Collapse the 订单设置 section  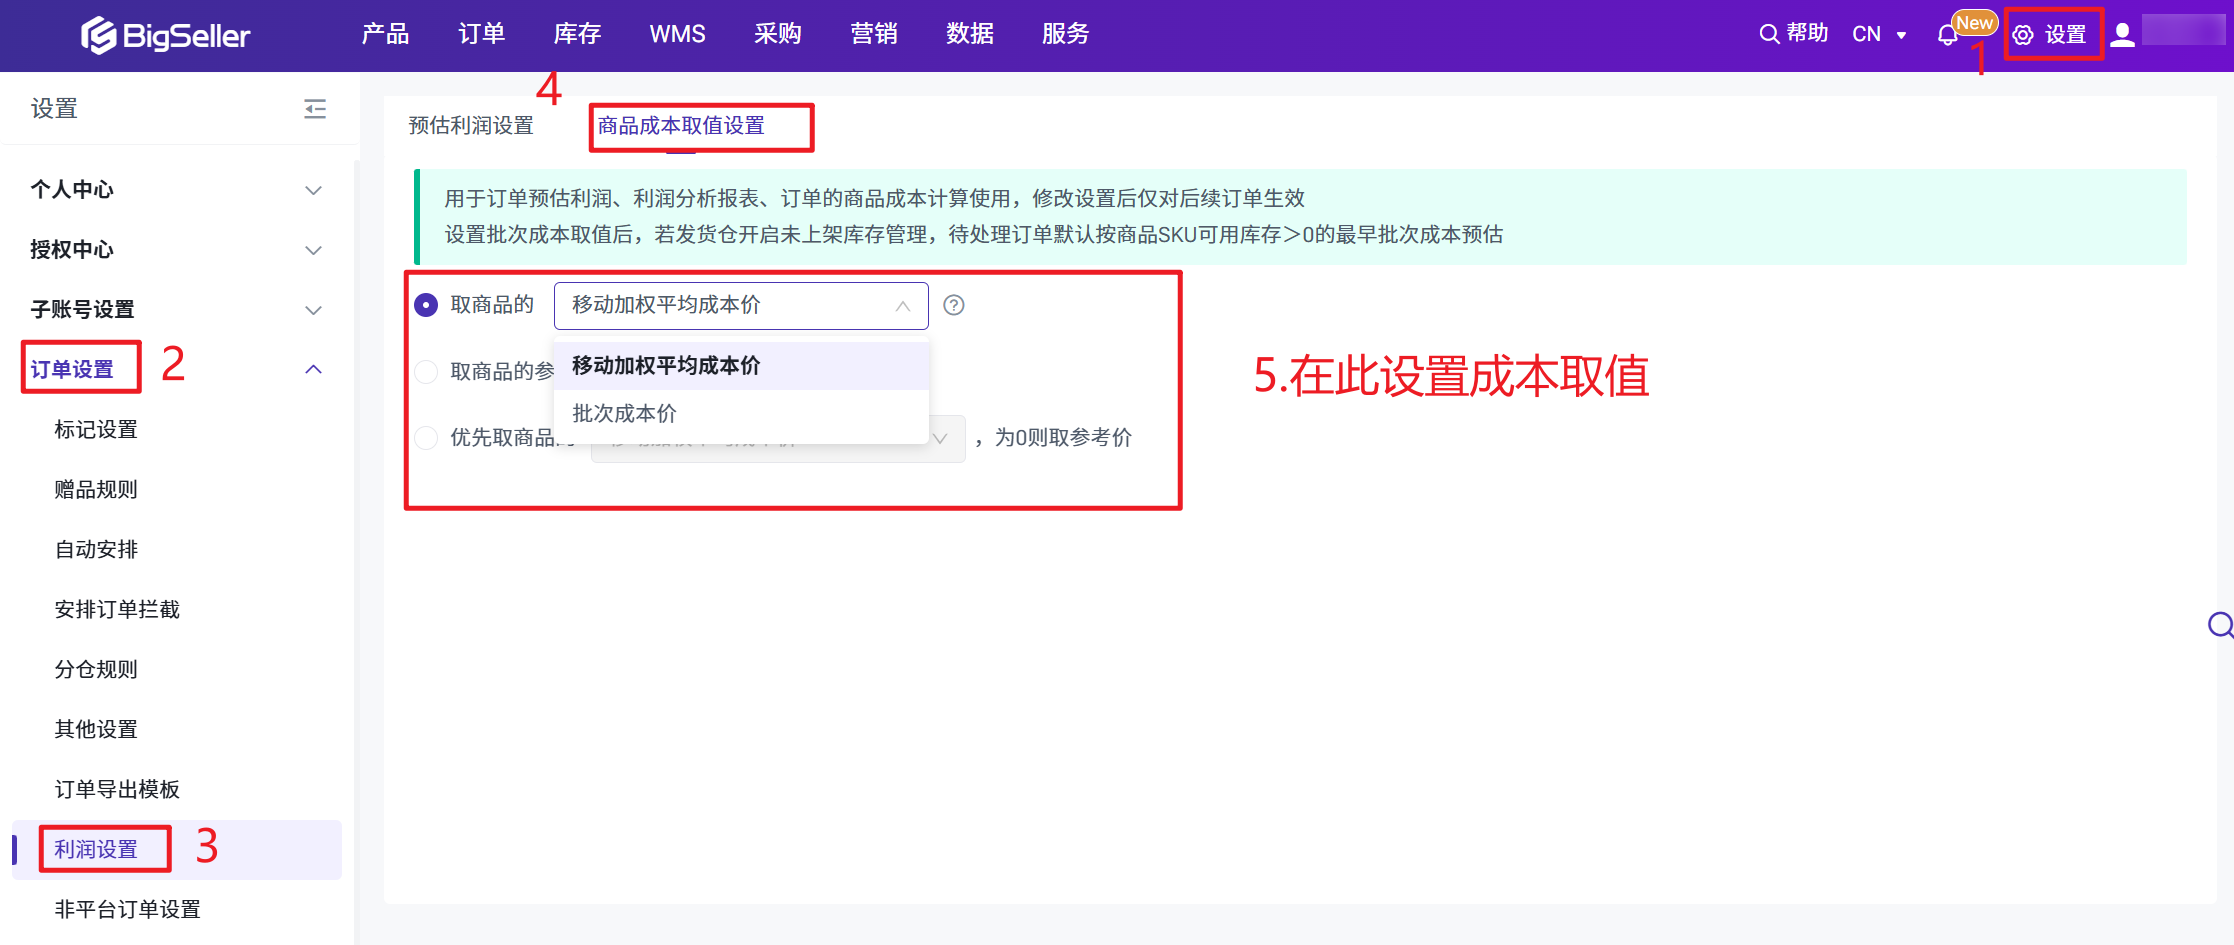[x=313, y=370]
